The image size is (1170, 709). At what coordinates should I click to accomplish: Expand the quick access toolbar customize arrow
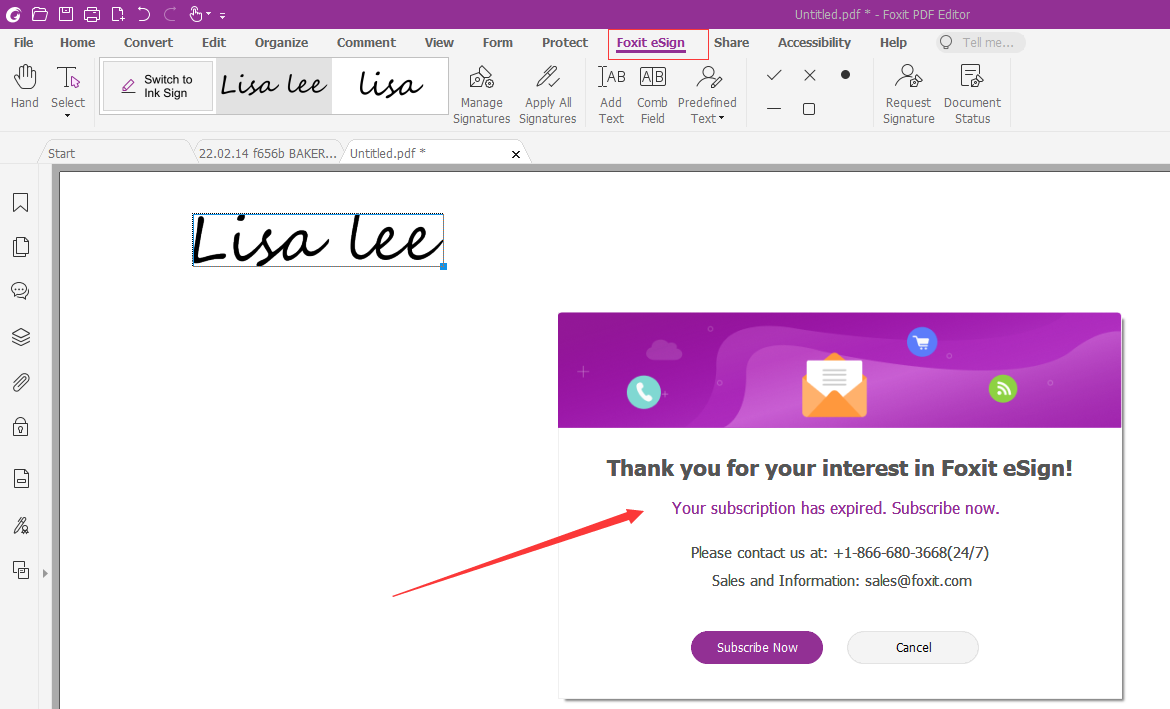222,15
